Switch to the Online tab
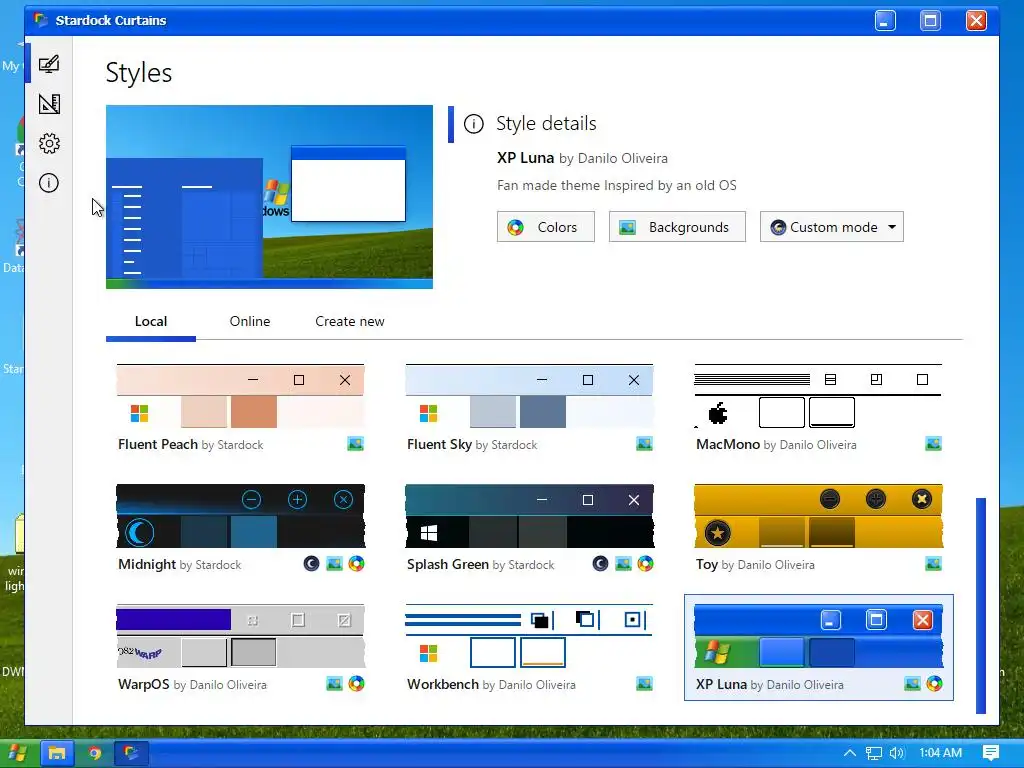This screenshot has width=1024, height=768. pos(249,321)
